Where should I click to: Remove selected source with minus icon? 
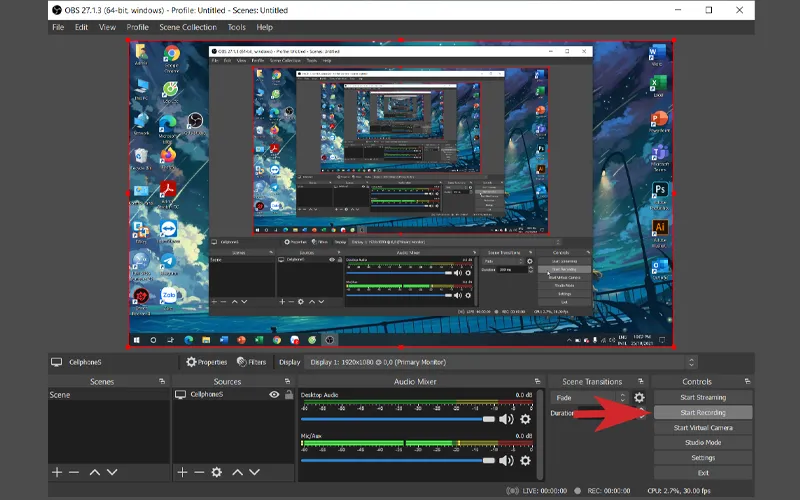tap(199, 472)
